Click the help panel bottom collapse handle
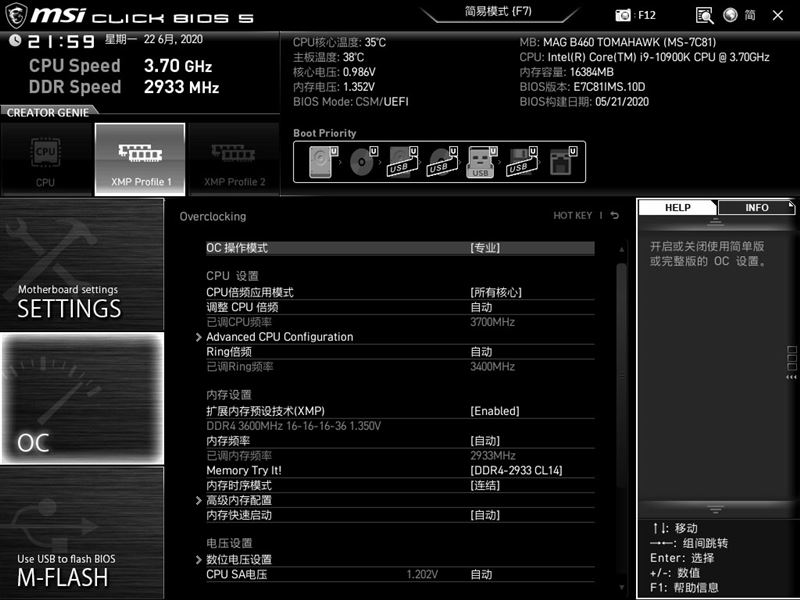Image resolution: width=800 pixels, height=600 pixels. (715, 509)
